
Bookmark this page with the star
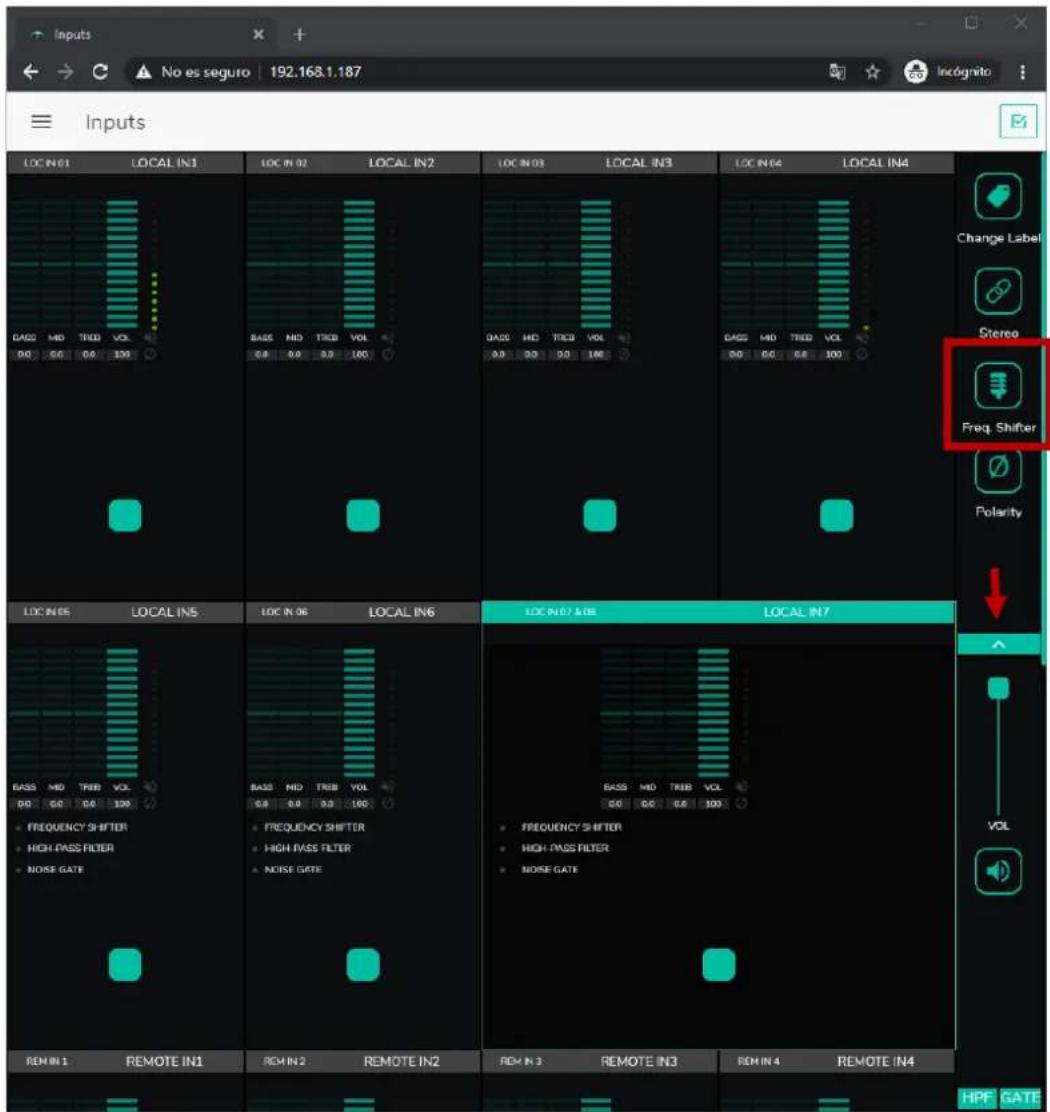[872, 72]
